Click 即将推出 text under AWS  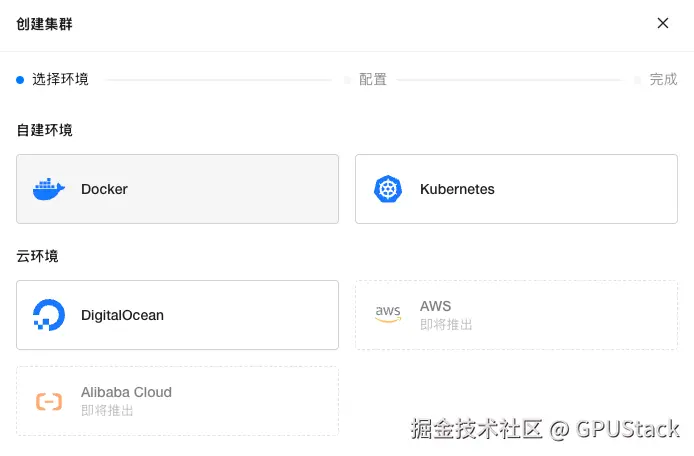click(446, 325)
